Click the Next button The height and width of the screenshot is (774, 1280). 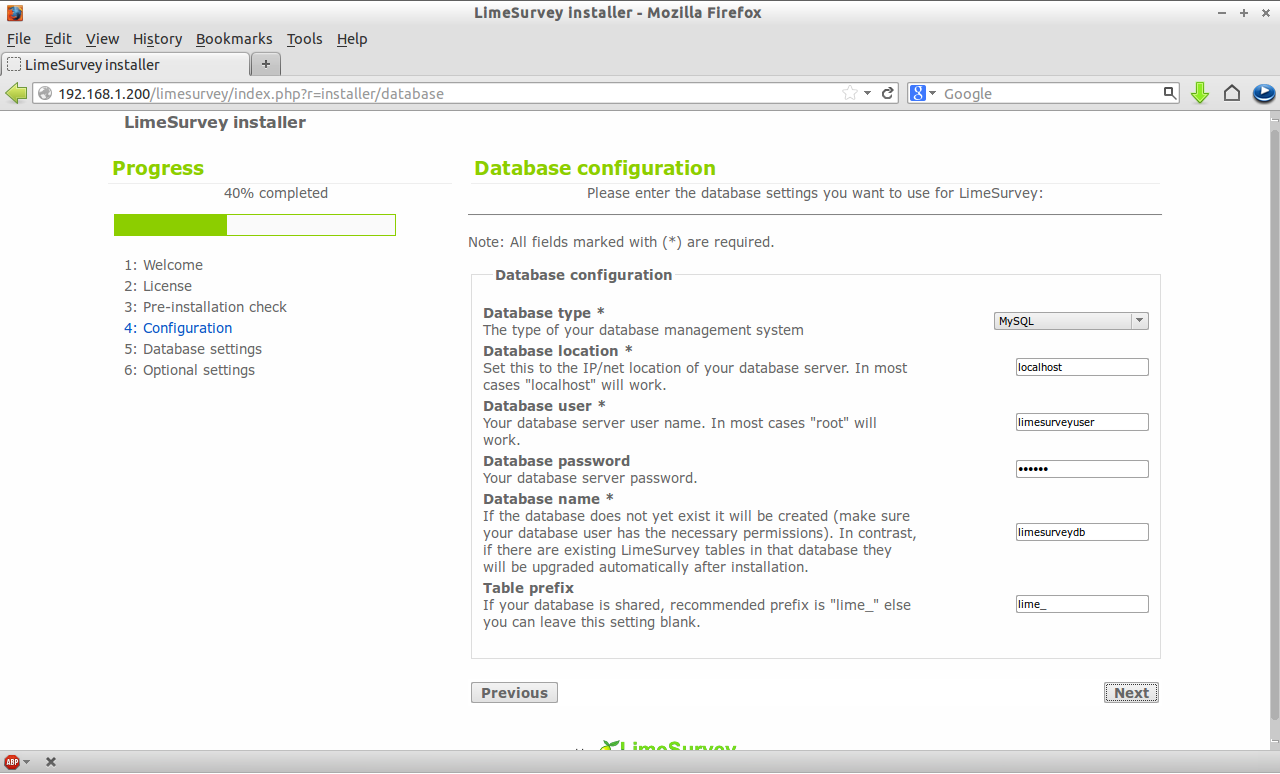1131,693
